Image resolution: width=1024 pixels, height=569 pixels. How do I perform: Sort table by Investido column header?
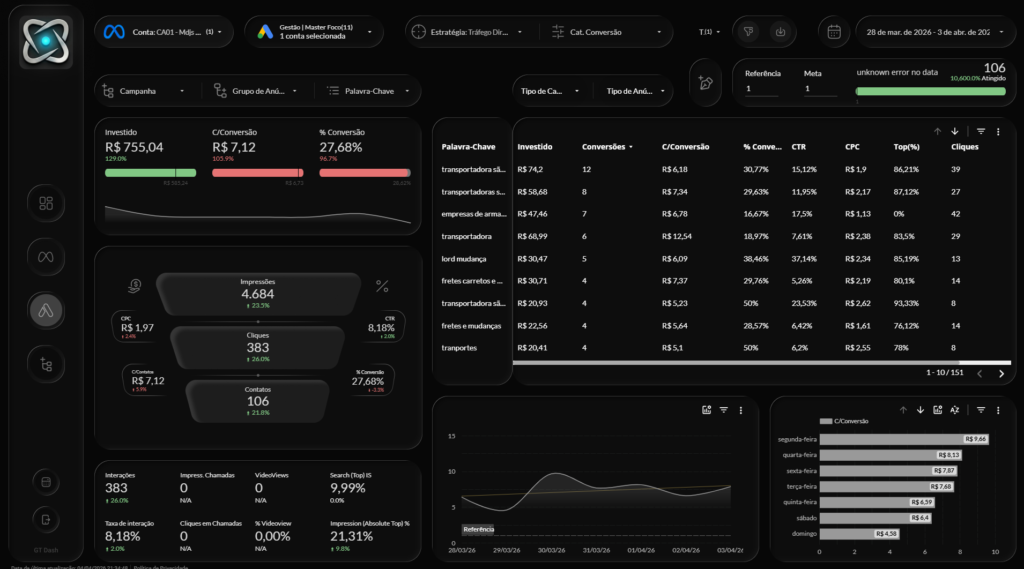pyautogui.click(x=534, y=147)
